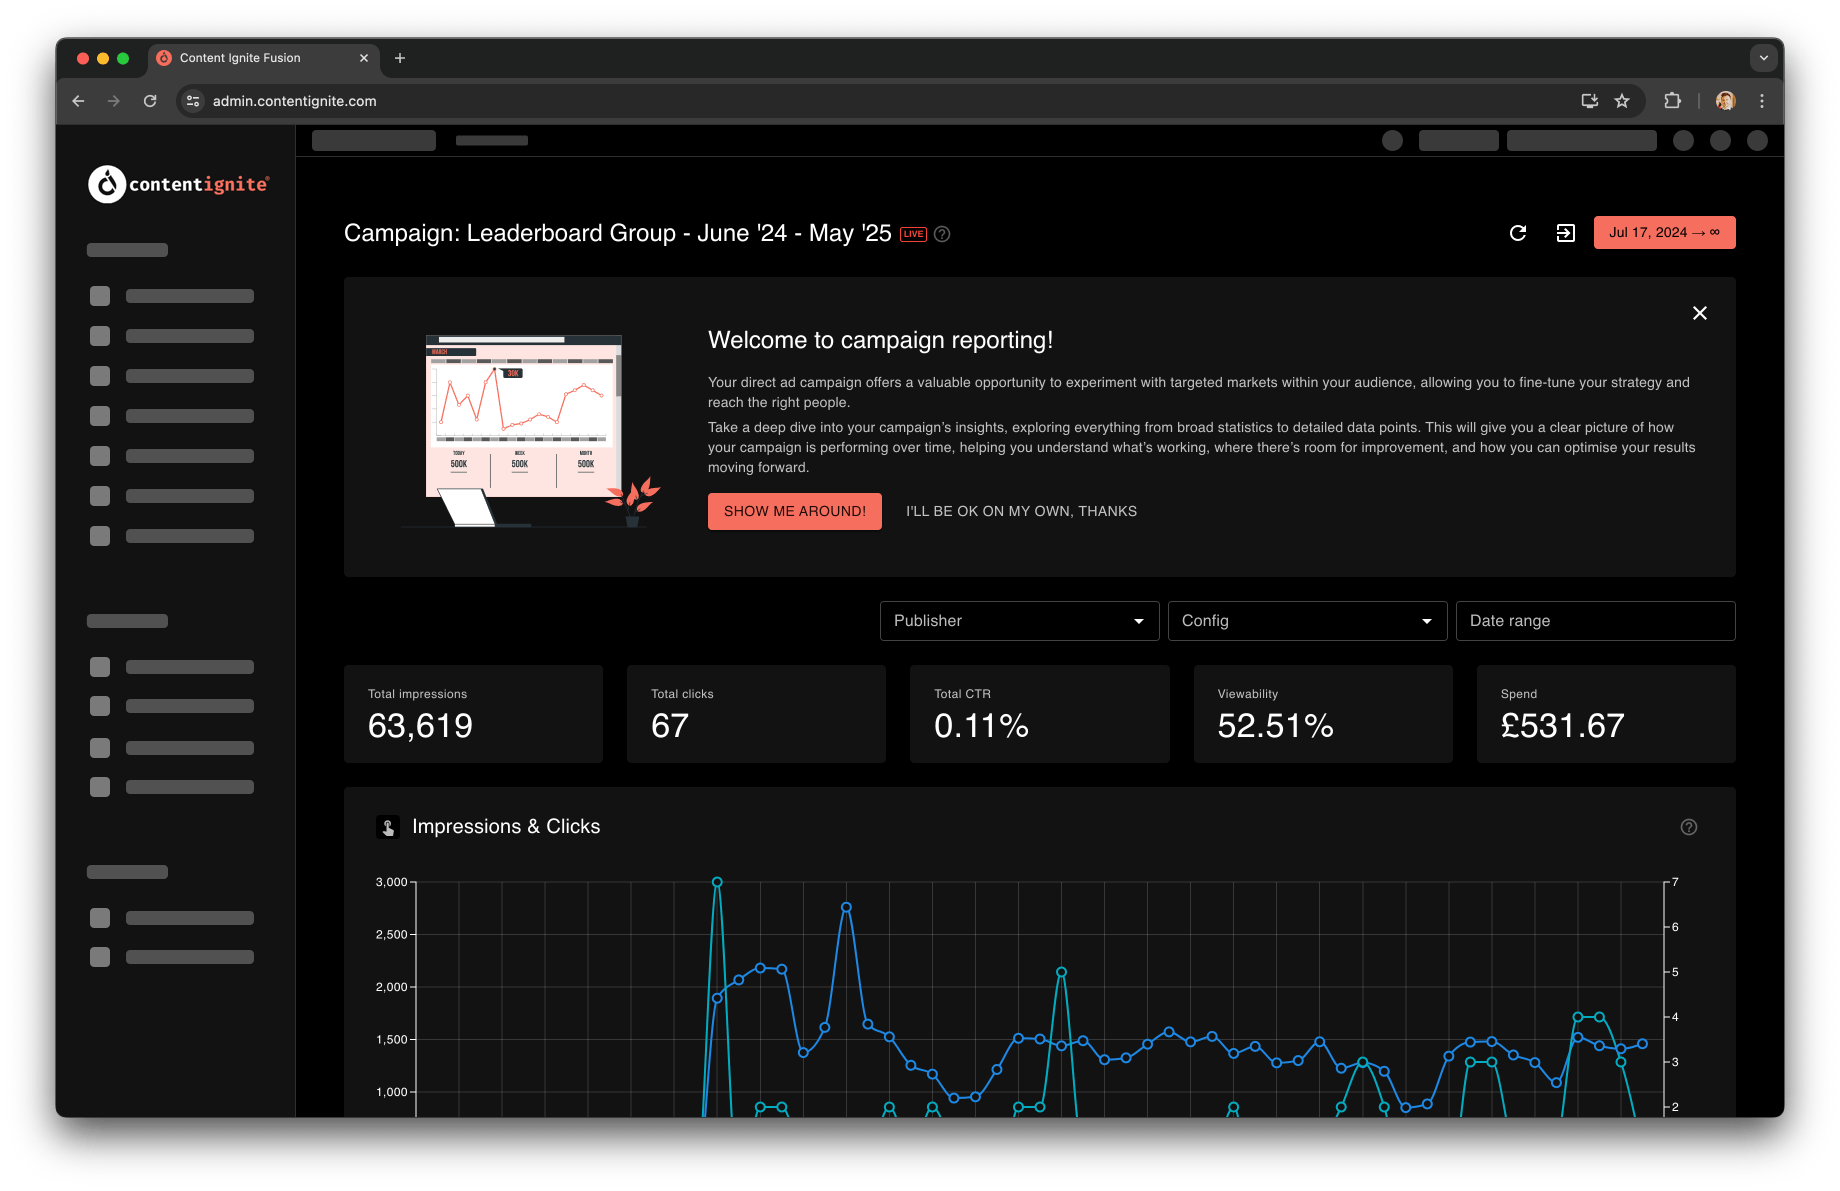1840x1191 pixels.
Task: Click the site information icon in the address bar
Action: tap(192, 101)
